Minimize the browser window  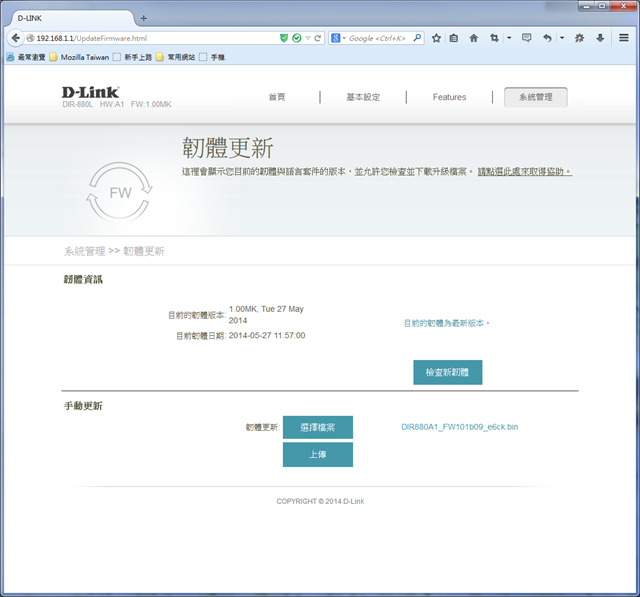(586, 6)
